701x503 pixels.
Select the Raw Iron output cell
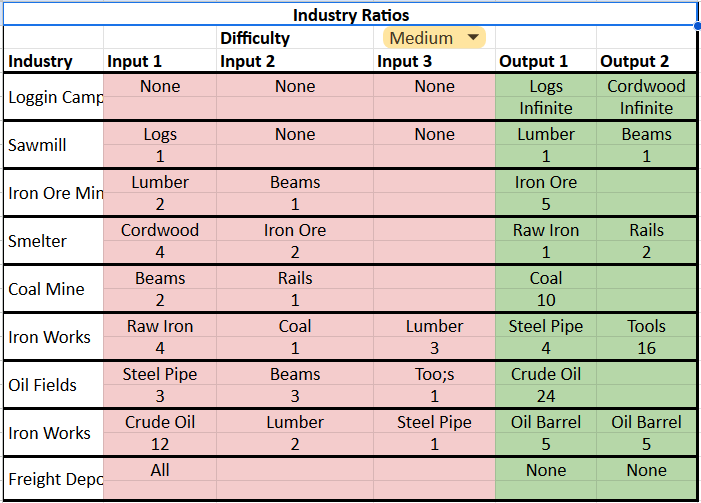click(545, 230)
